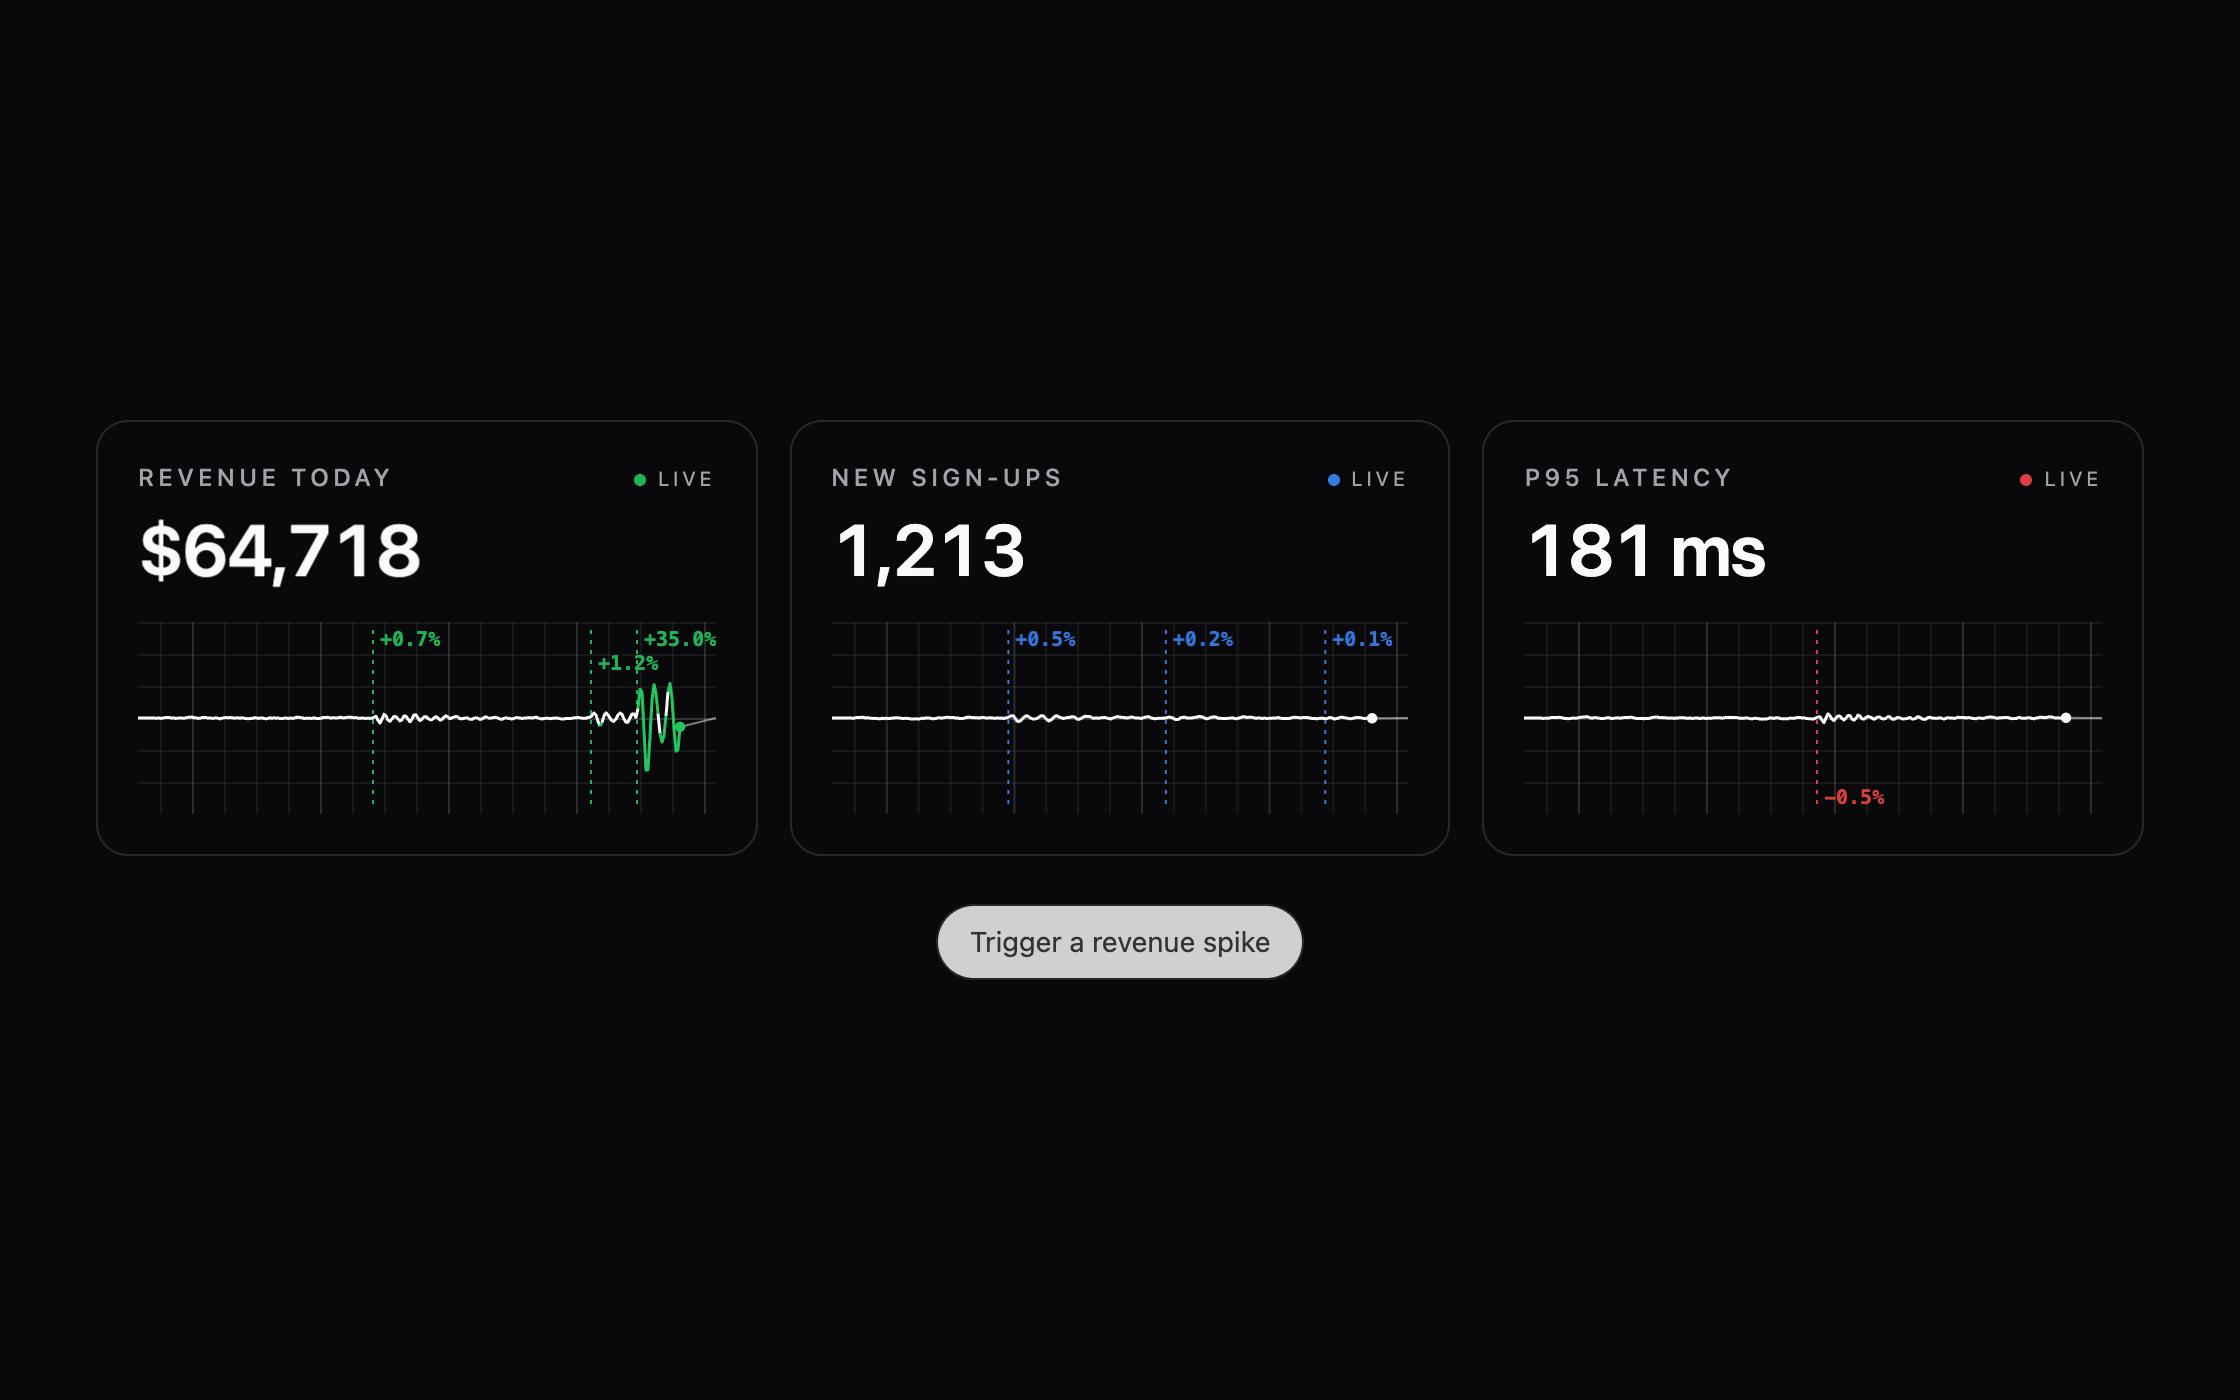Viewport: 2240px width, 1400px height.
Task: Select the +35.0% marker on revenue chart
Action: (679, 639)
